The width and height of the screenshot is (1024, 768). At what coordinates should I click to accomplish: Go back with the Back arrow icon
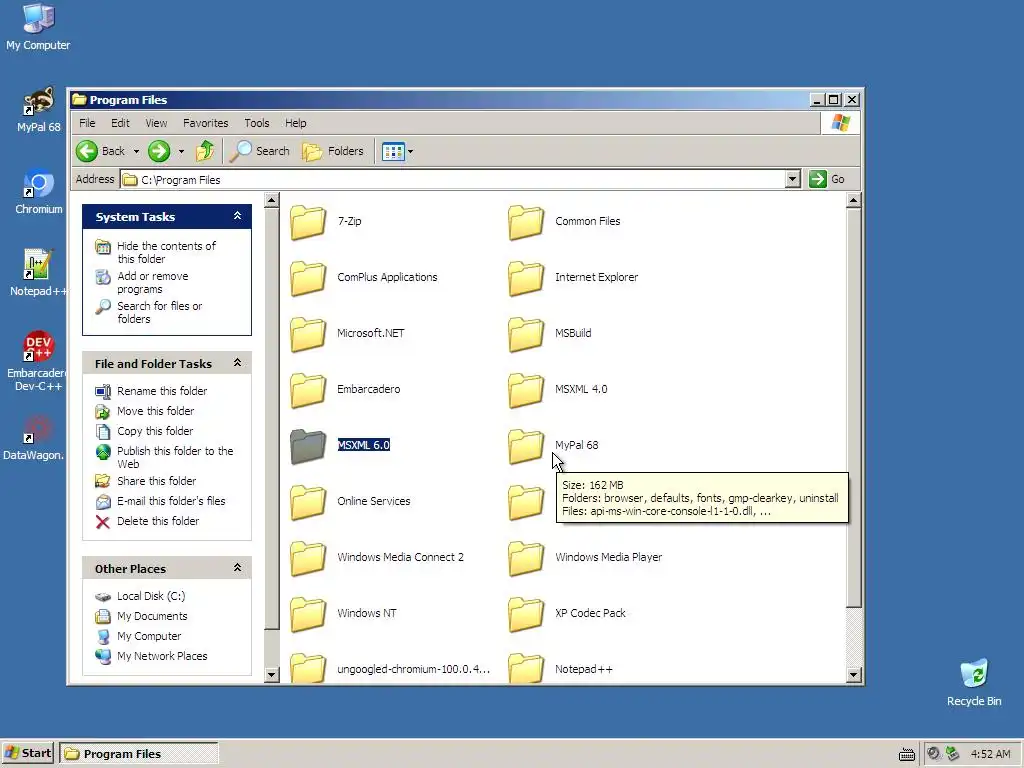point(87,151)
